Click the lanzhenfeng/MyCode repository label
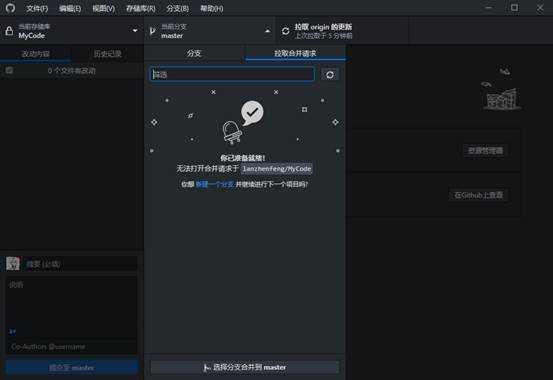Viewport: 553px width, 380px height. point(277,169)
